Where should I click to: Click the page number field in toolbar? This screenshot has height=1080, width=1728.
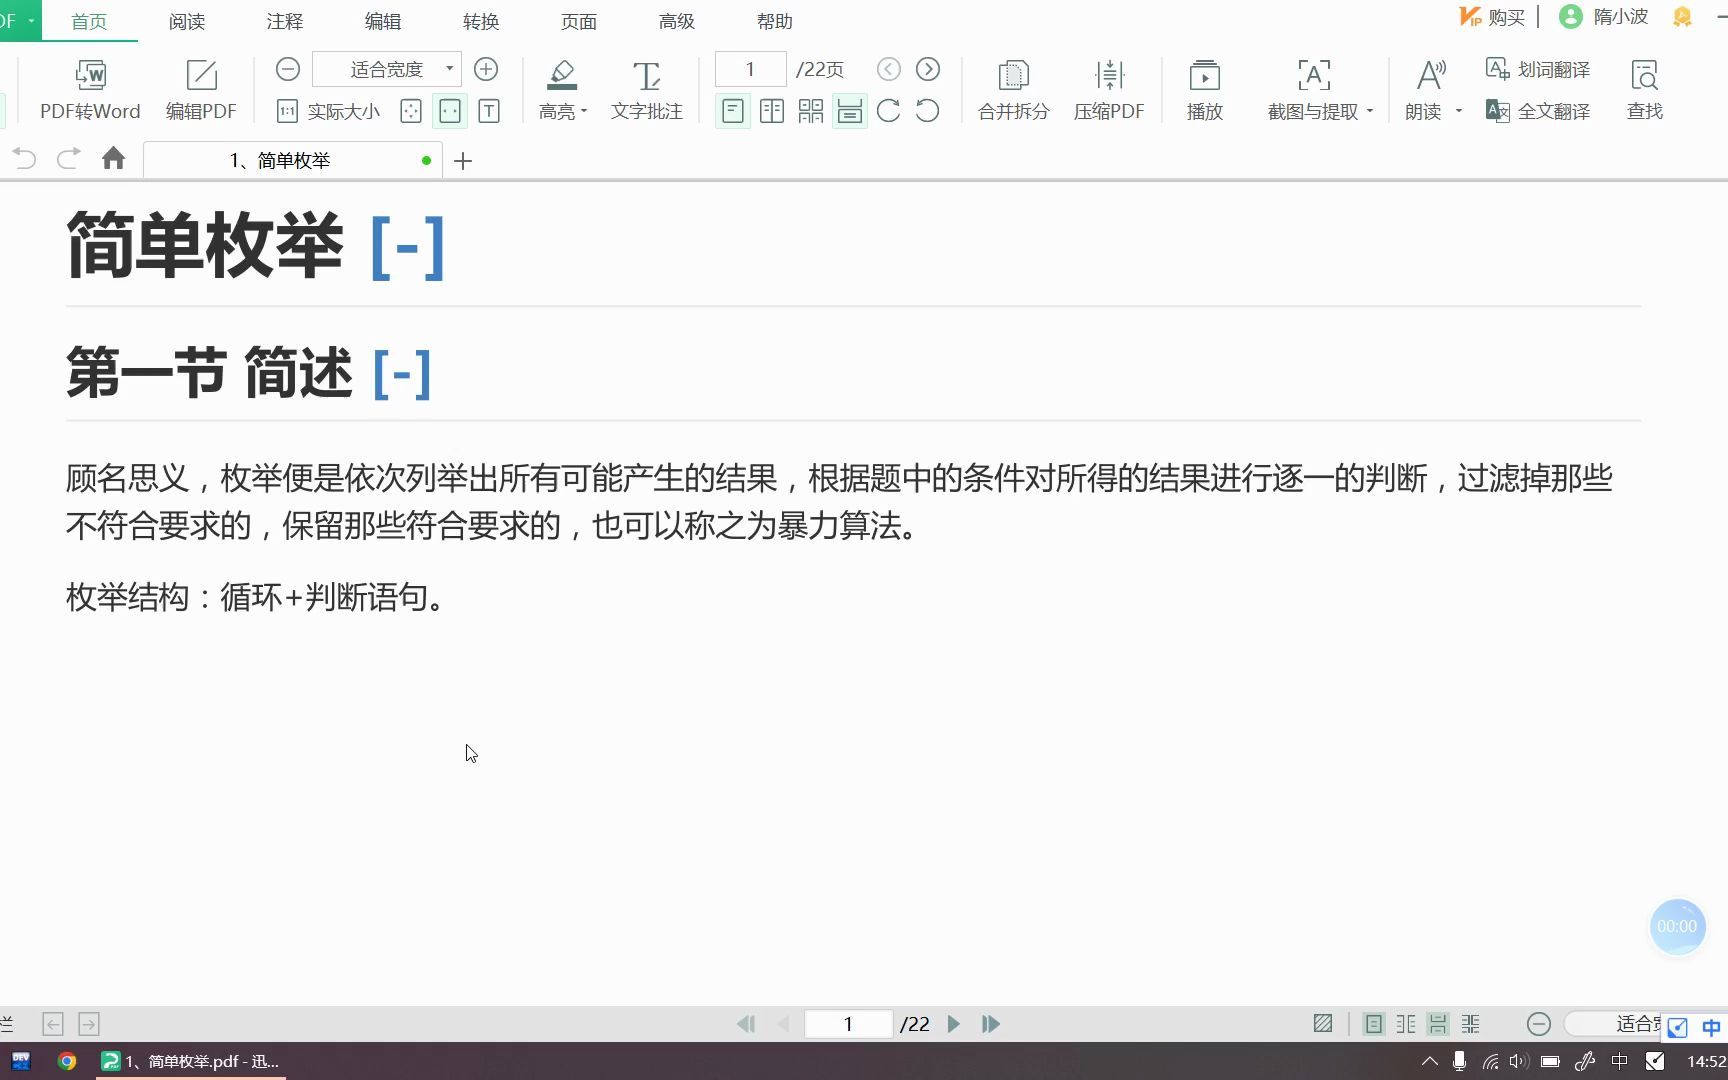[750, 69]
